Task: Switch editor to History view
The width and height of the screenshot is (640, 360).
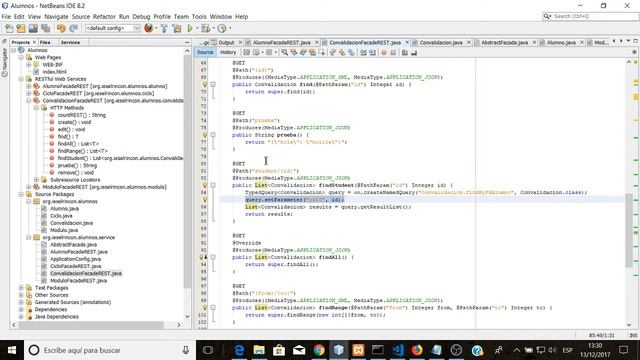Action: click(228, 52)
